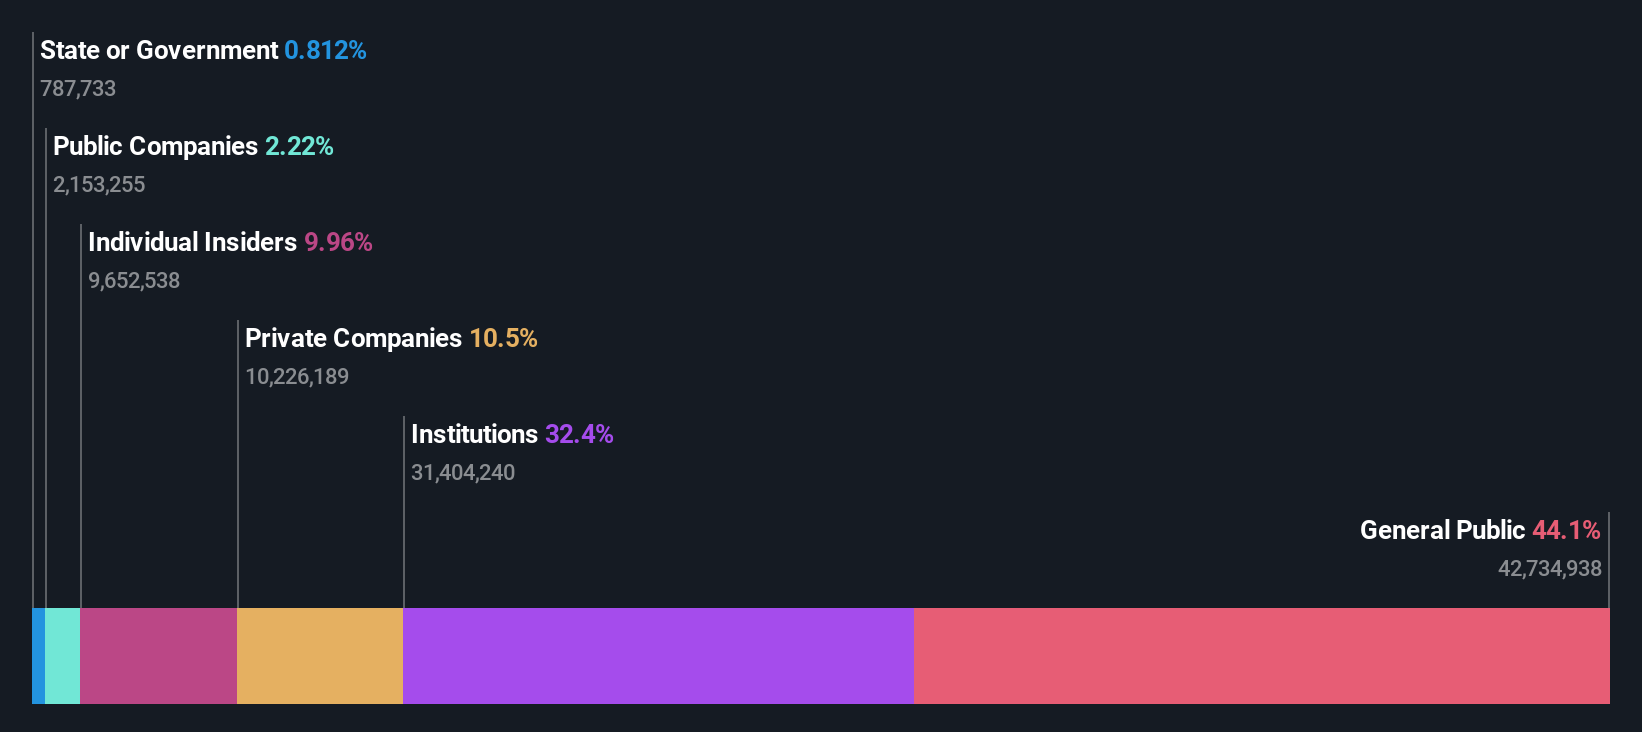Click the magenta Individual Insiders bar segment
Viewport: 1642px width, 732px height.
pos(158,656)
